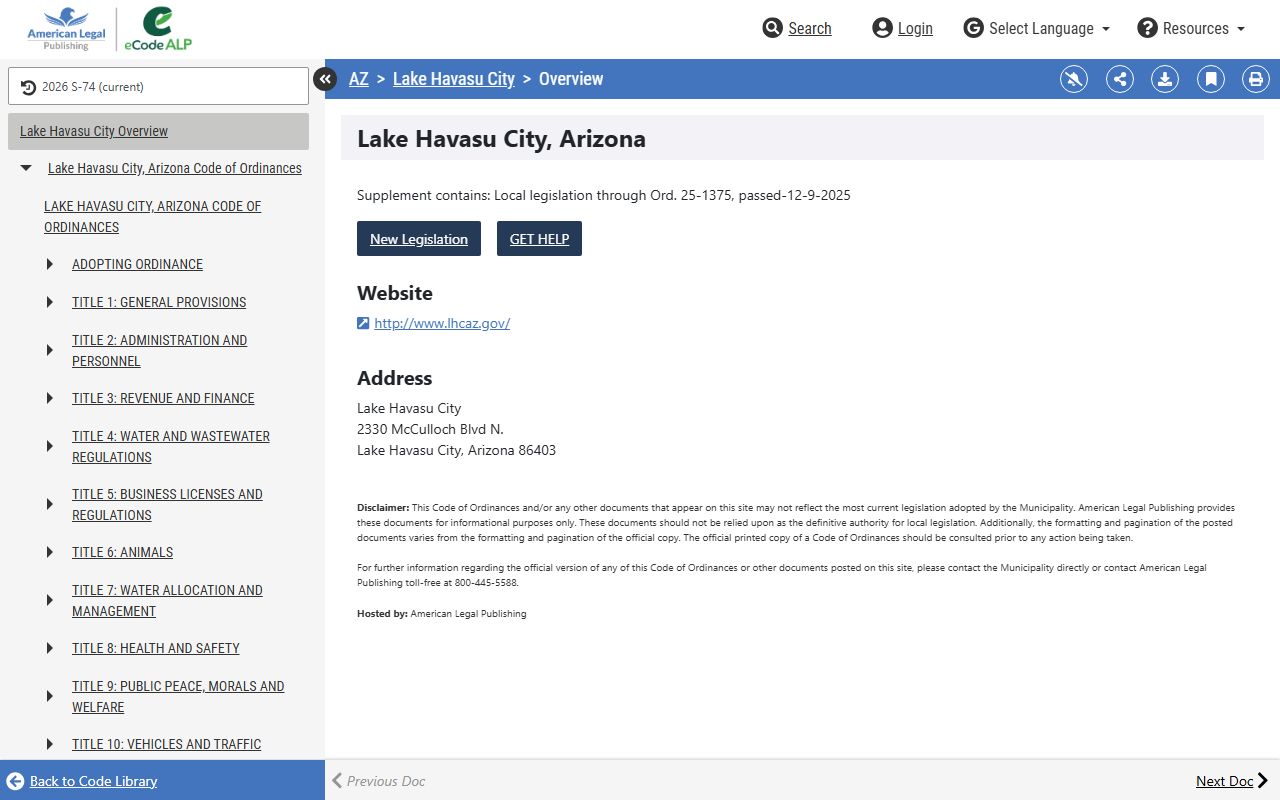Click the Login user icon
The width and height of the screenshot is (1280, 800).
[882, 28]
